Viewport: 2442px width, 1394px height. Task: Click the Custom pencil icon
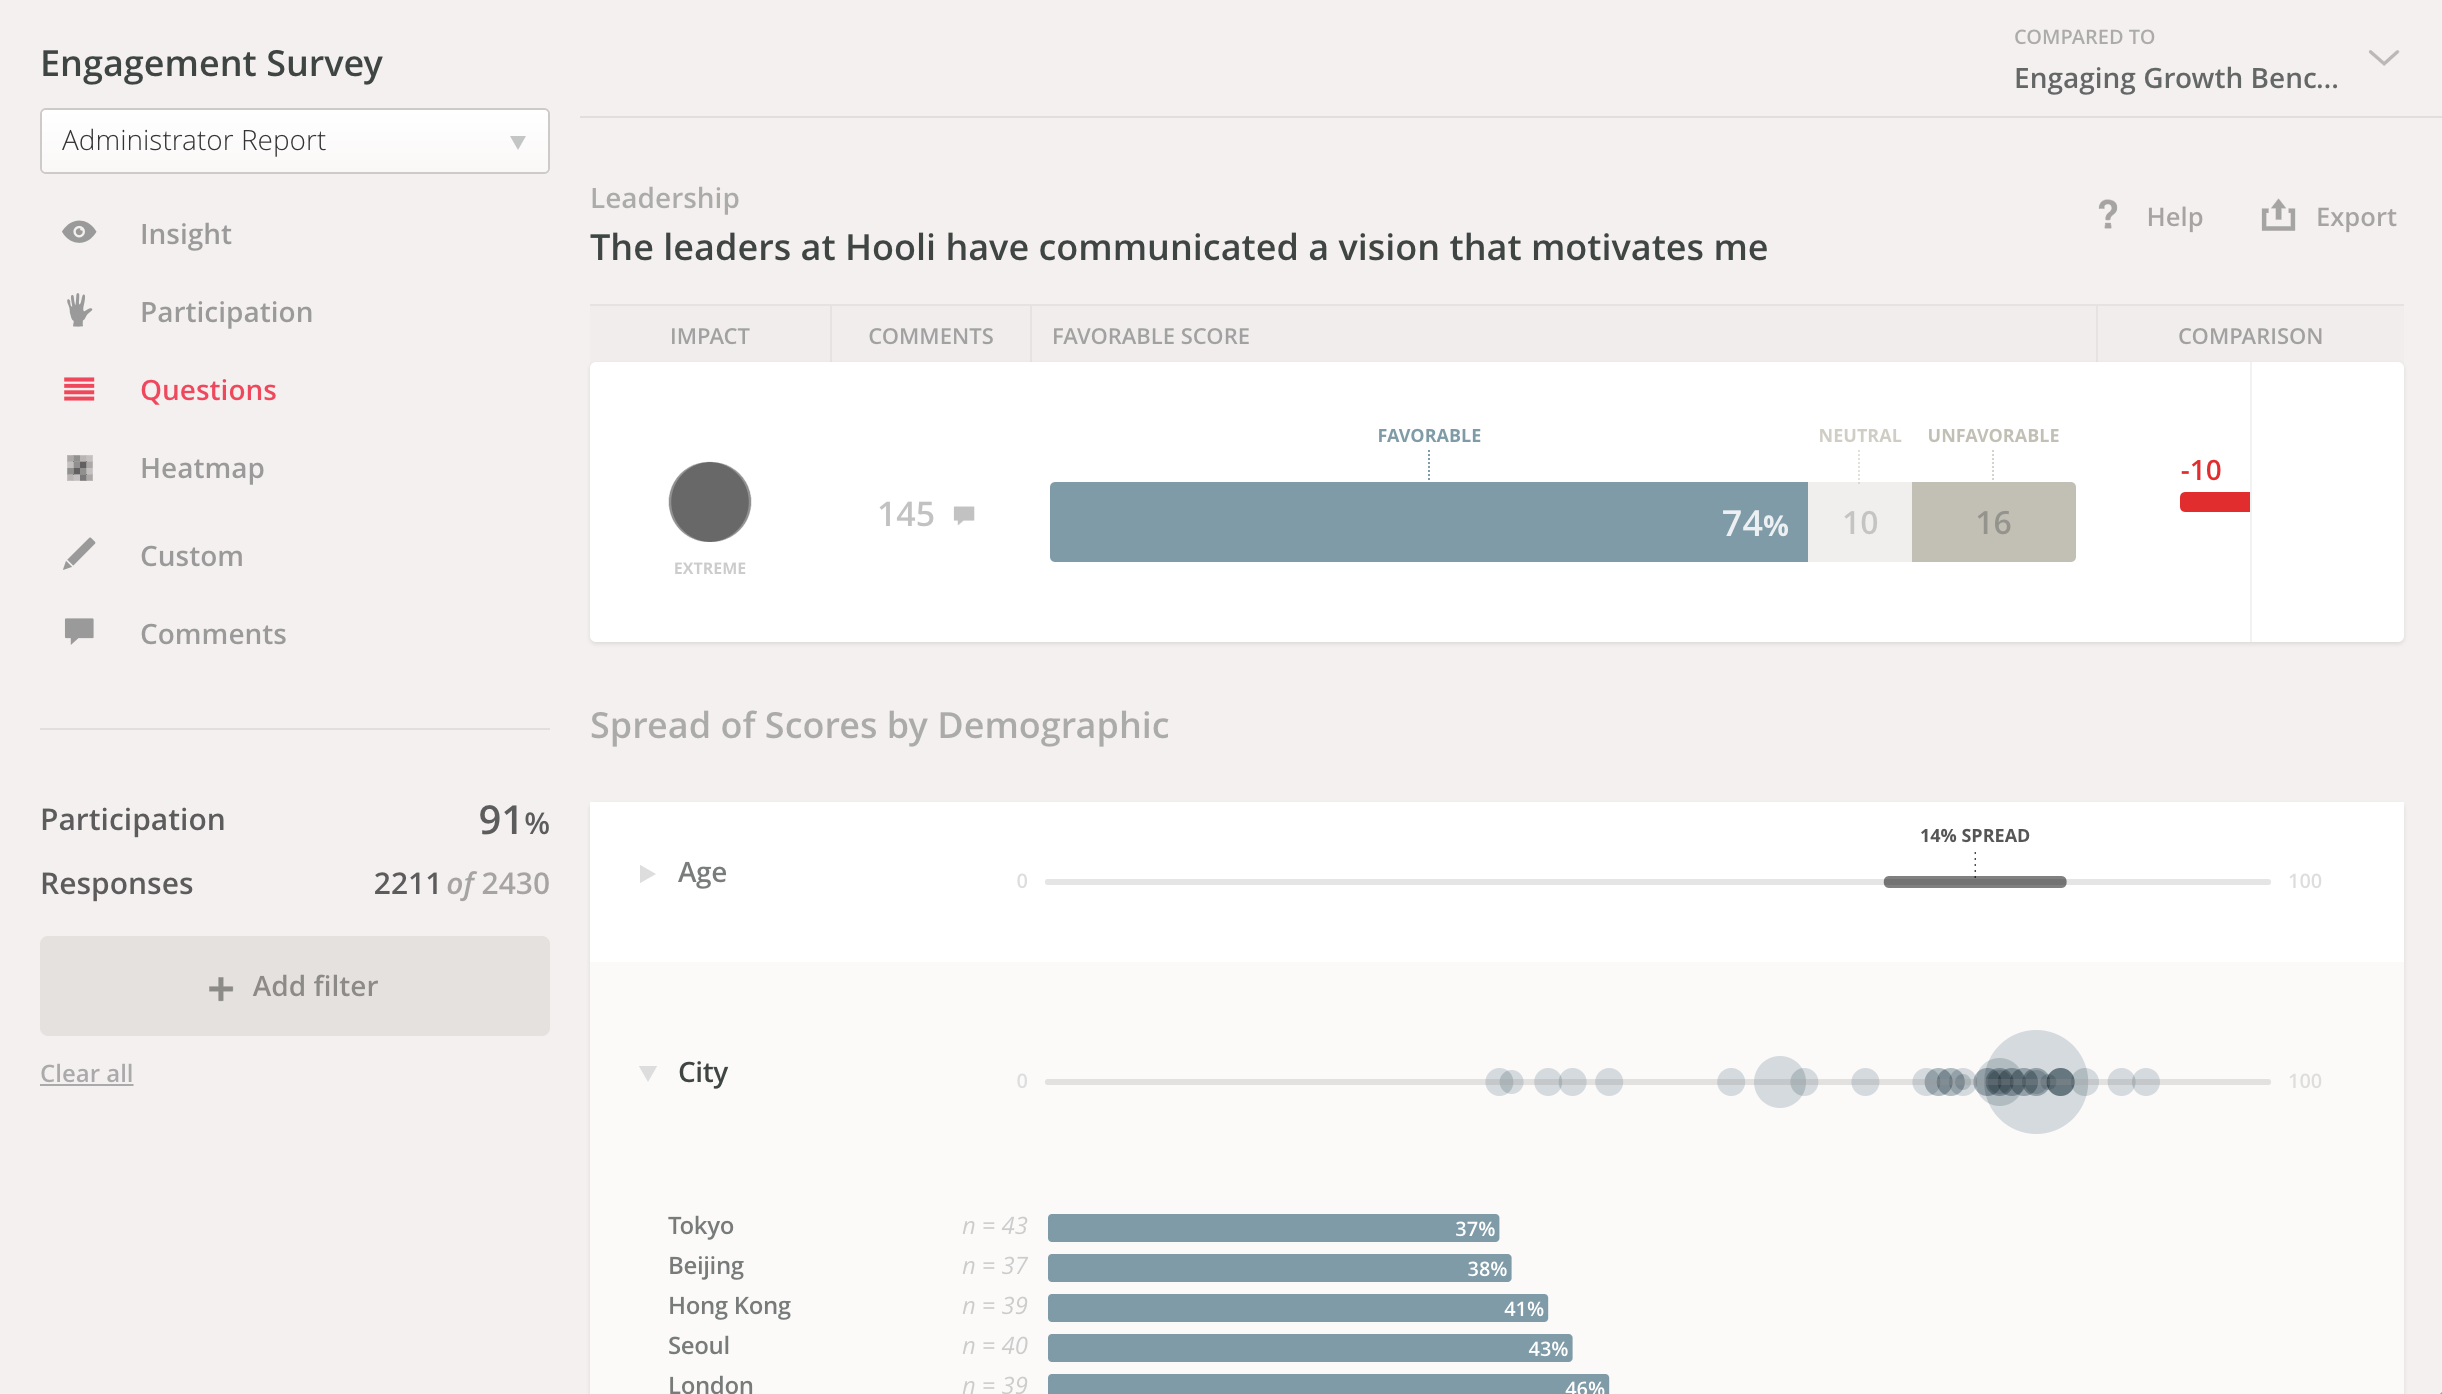[x=79, y=554]
